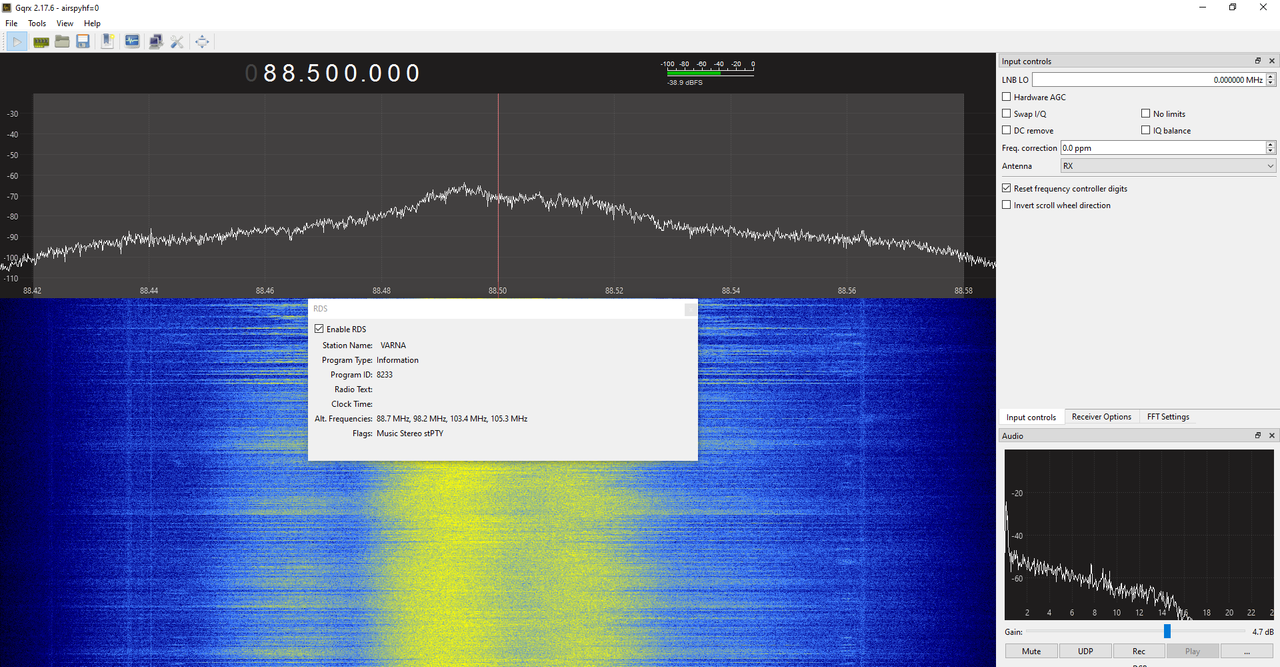Switch to the Receiver Options tab
The height and width of the screenshot is (667, 1280).
pos(1101,417)
